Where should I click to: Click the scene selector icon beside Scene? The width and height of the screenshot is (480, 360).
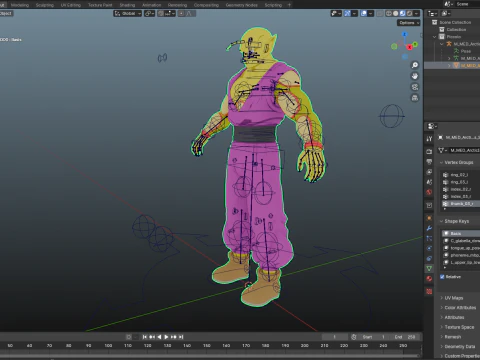(449, 4)
